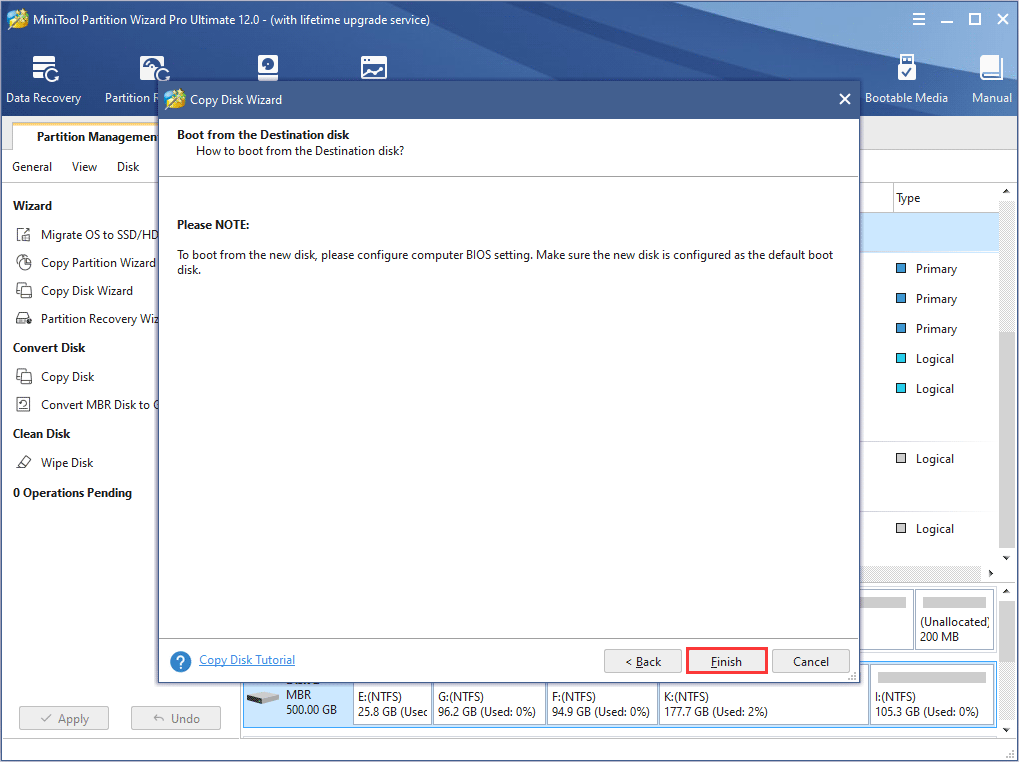Open the Bootable Media builder
Image resolution: width=1019 pixels, height=762 pixels.
(x=906, y=79)
